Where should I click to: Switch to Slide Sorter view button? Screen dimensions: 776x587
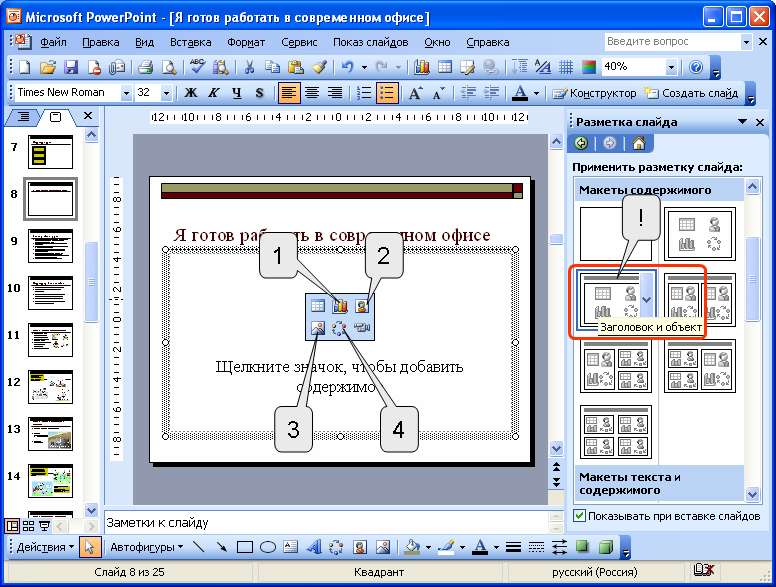(29, 526)
